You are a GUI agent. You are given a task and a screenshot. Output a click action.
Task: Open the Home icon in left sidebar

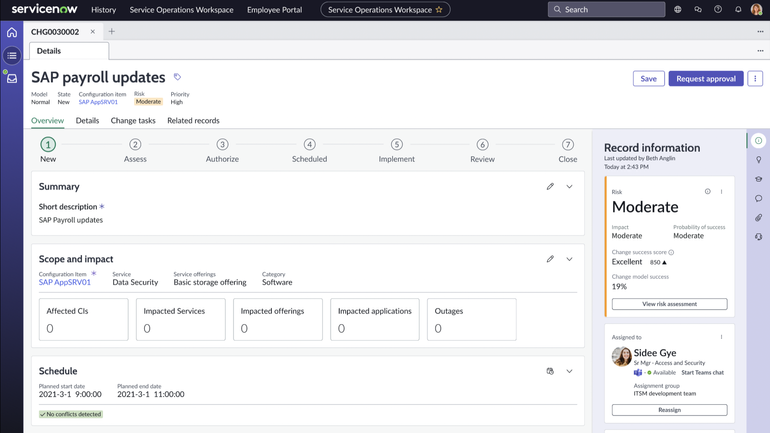(x=12, y=32)
